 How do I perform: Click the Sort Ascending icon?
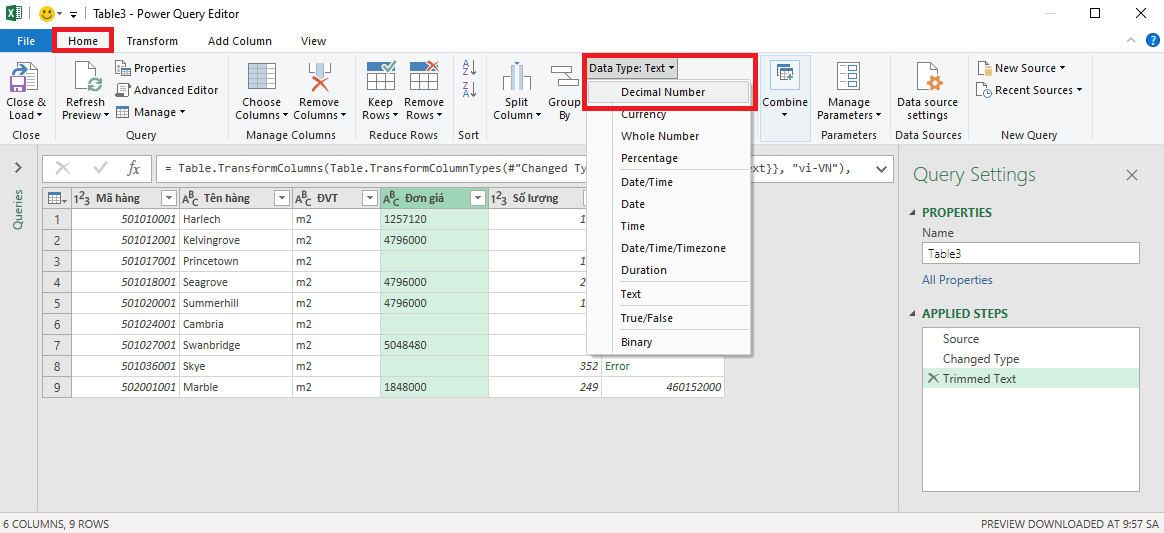[x=468, y=68]
